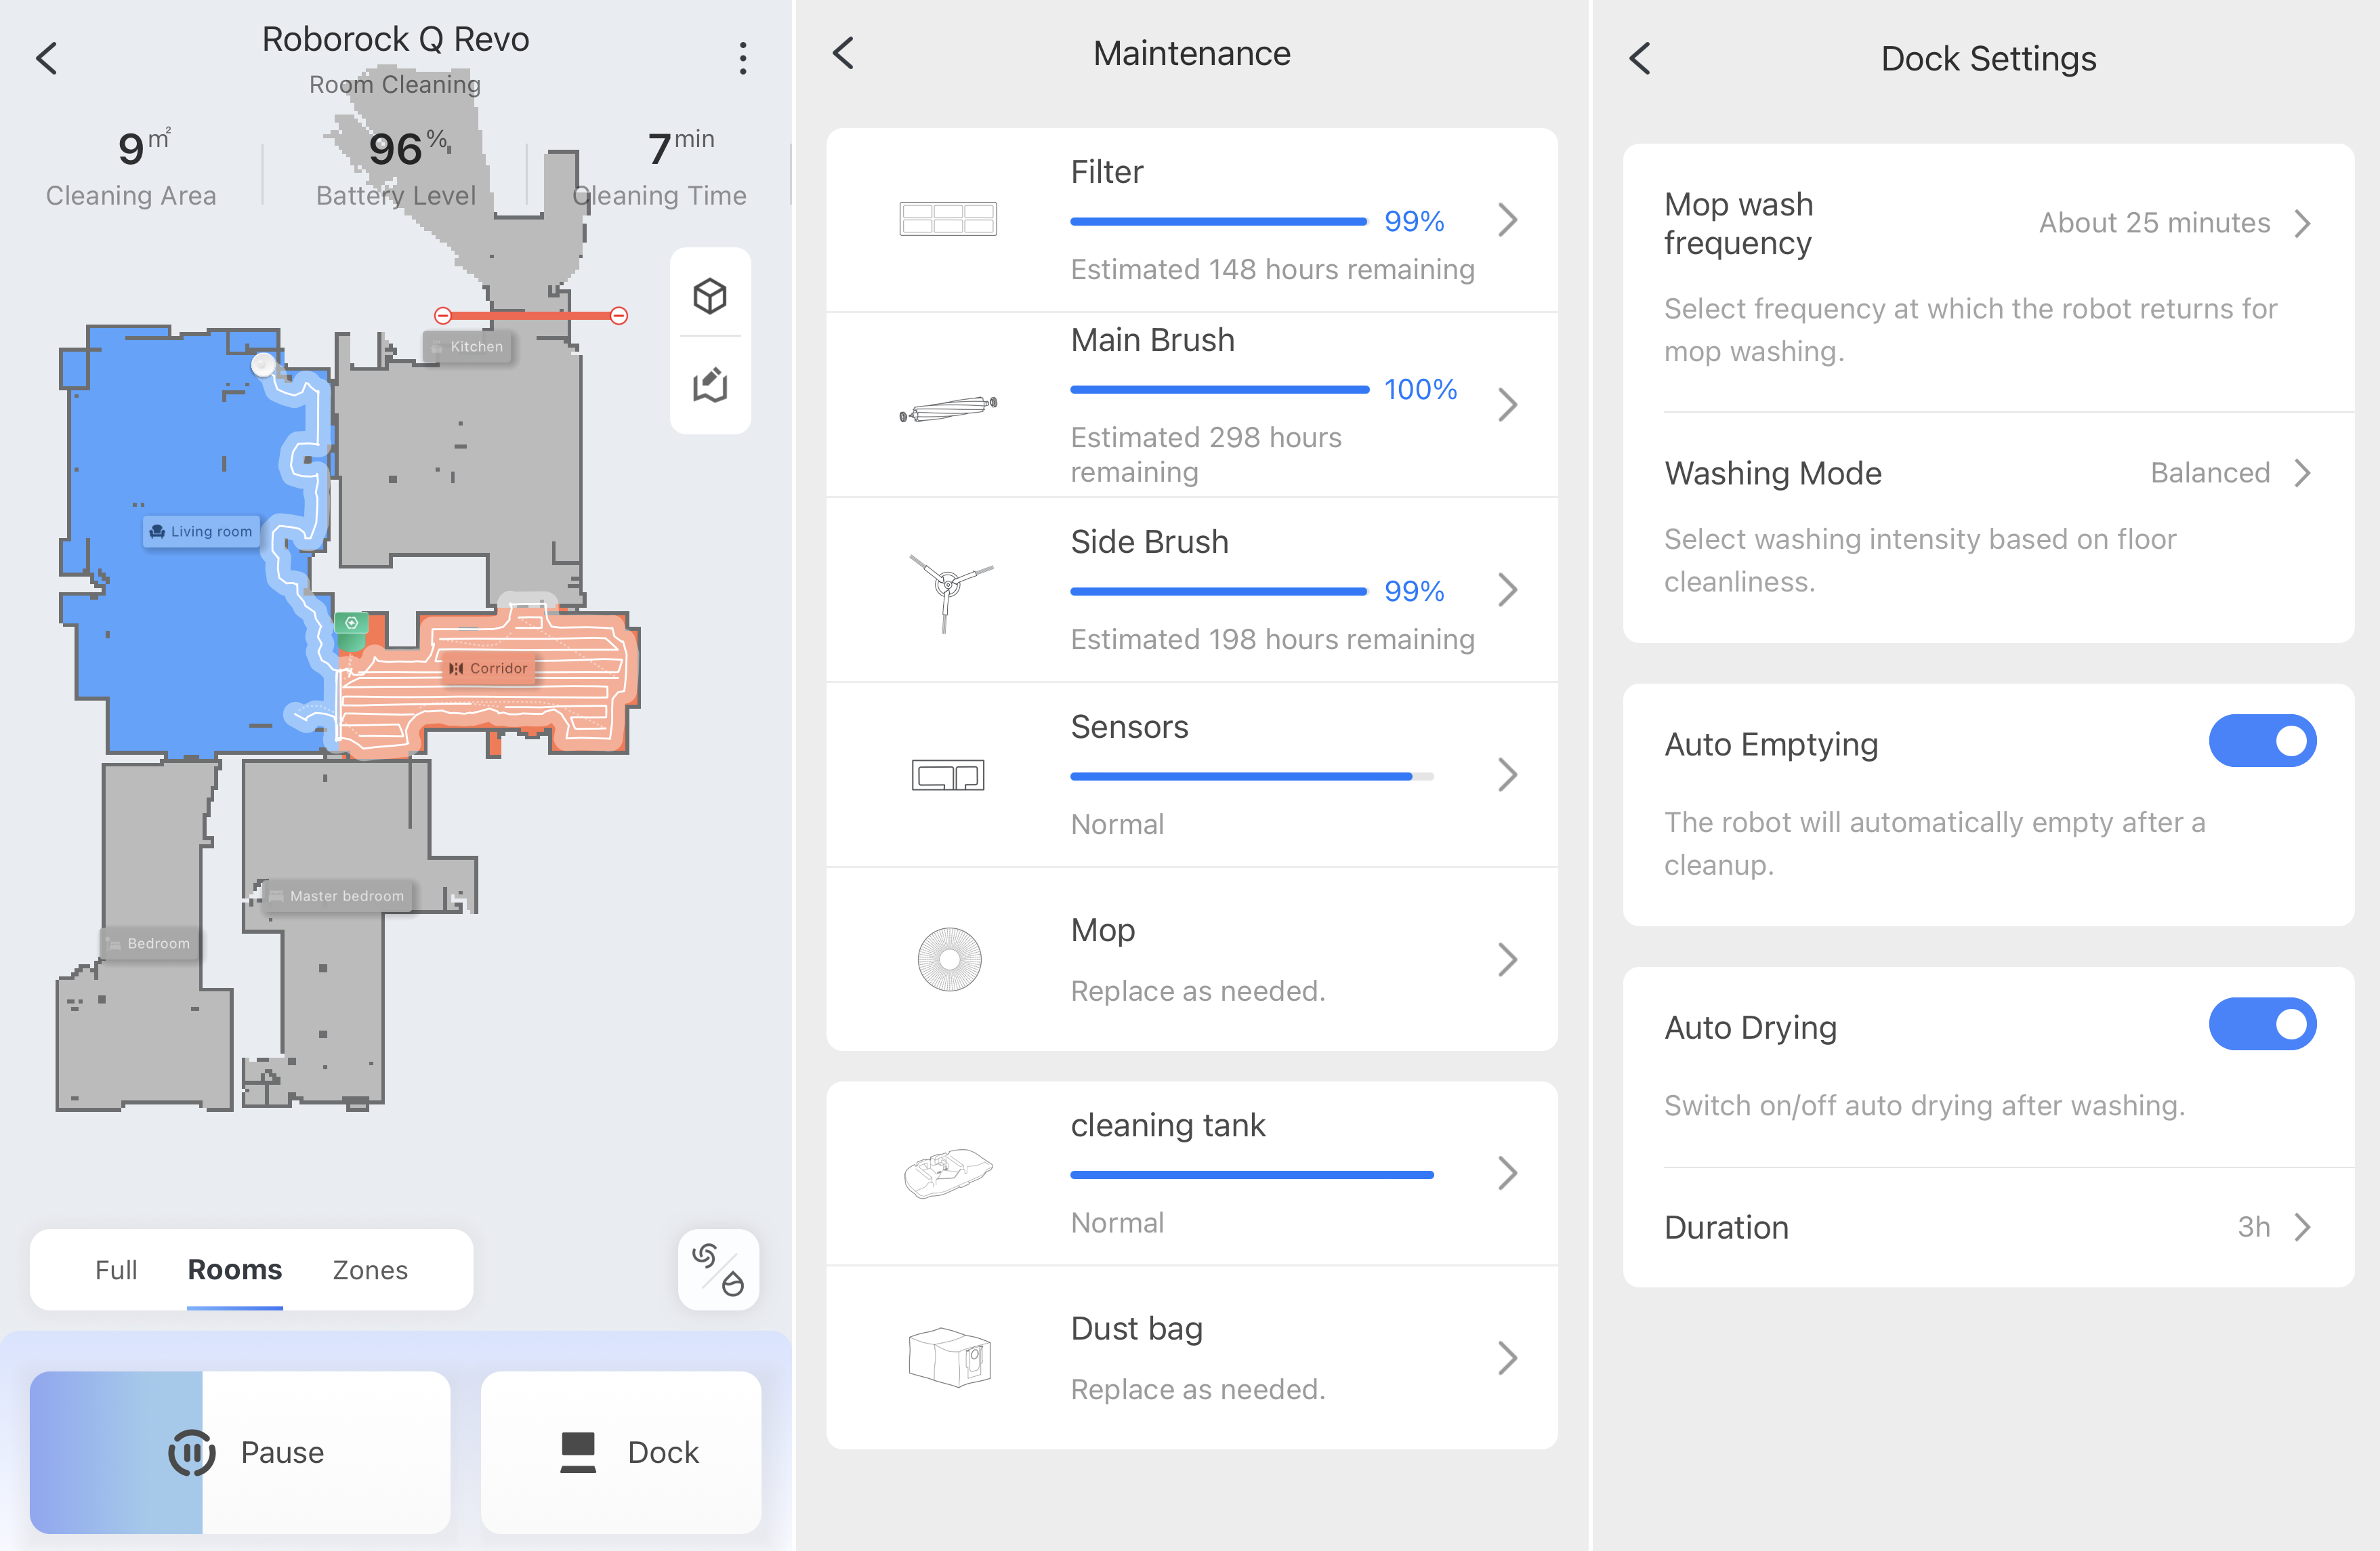
Task: Select the Corridor room label
Action: click(x=489, y=668)
